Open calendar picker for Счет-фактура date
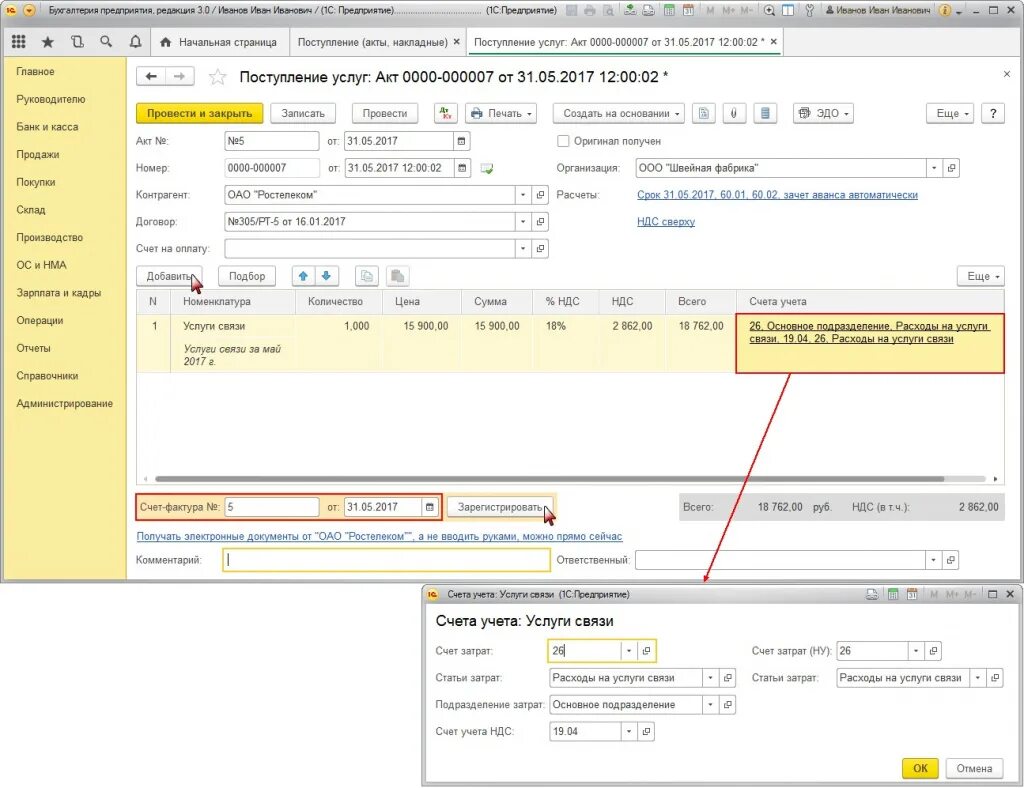The height and width of the screenshot is (788, 1024). (430, 507)
